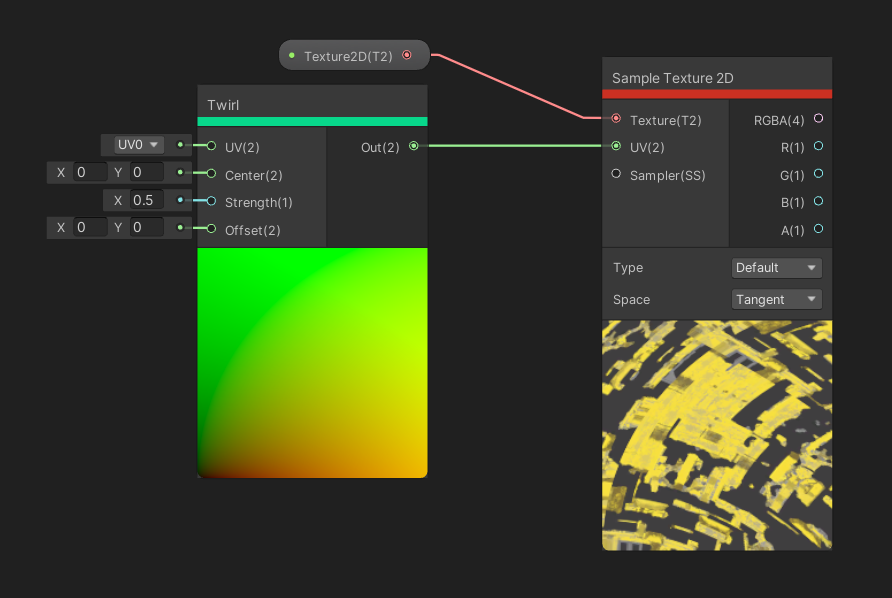Expand the Space dropdown set to Tangent
Screen dimensions: 892x598
pyautogui.click(x=777, y=299)
